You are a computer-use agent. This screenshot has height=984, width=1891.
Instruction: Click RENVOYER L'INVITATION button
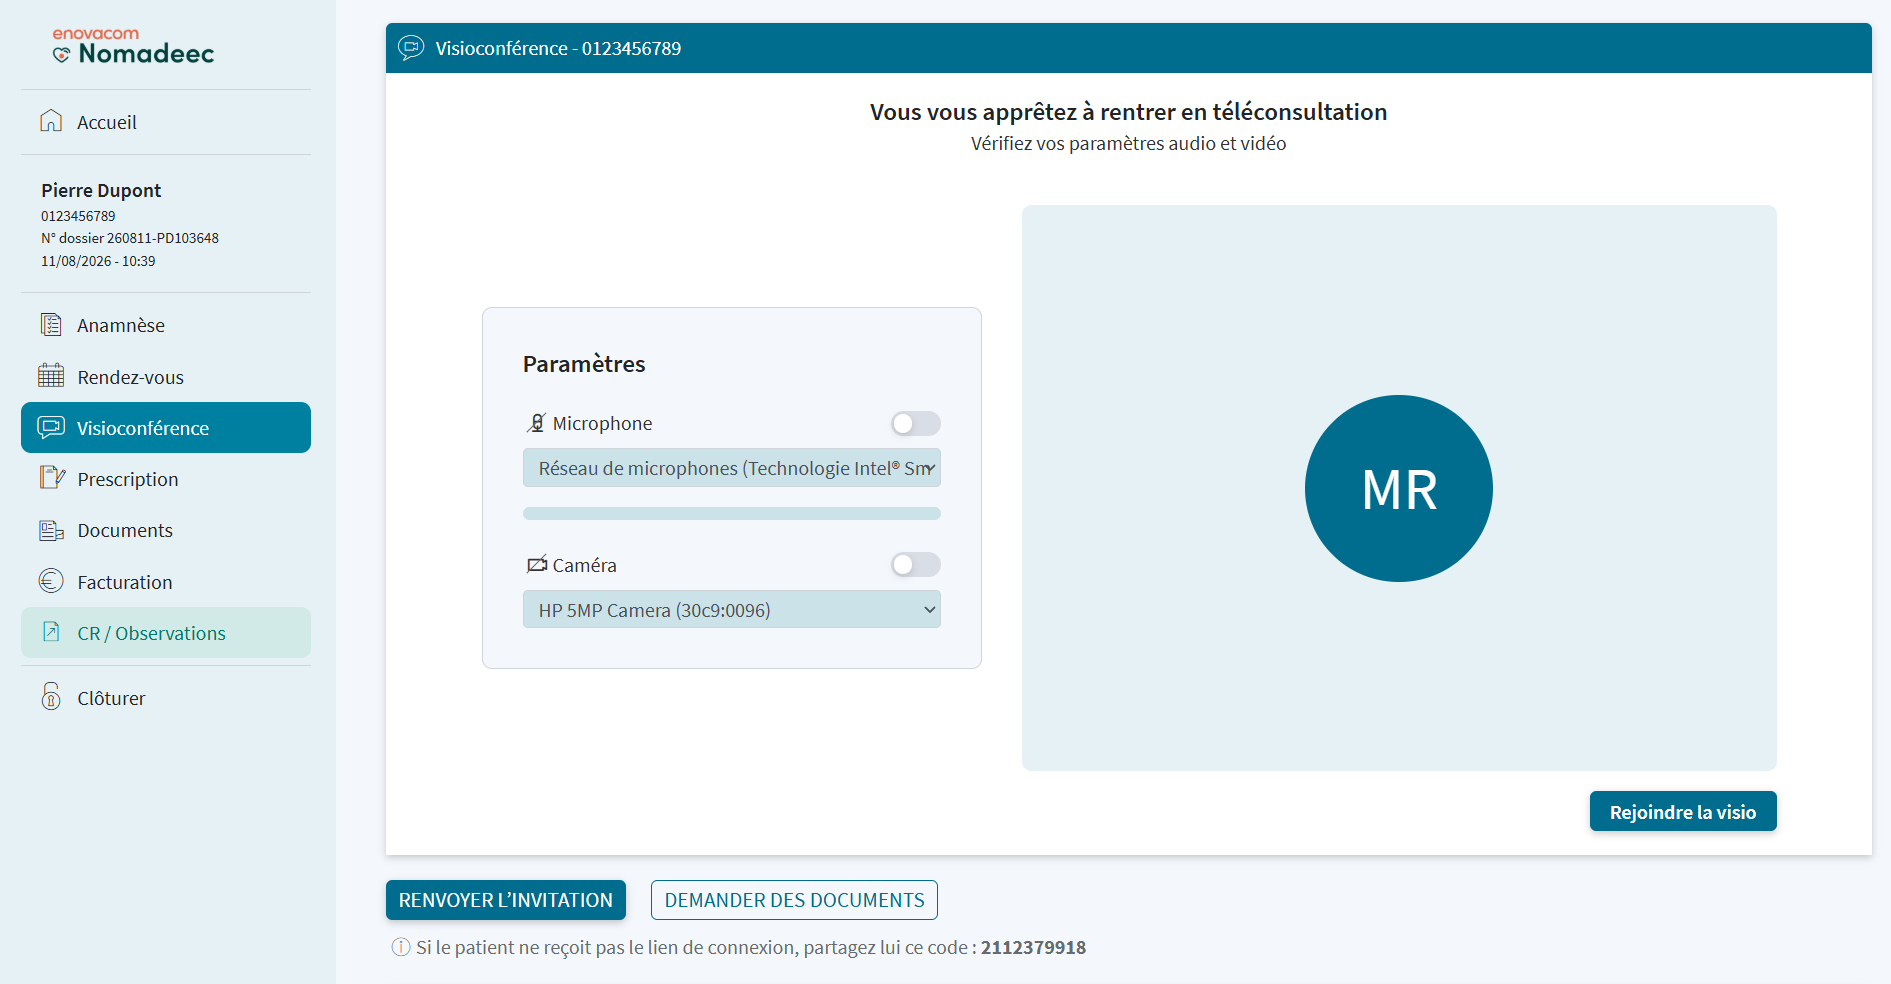(506, 900)
